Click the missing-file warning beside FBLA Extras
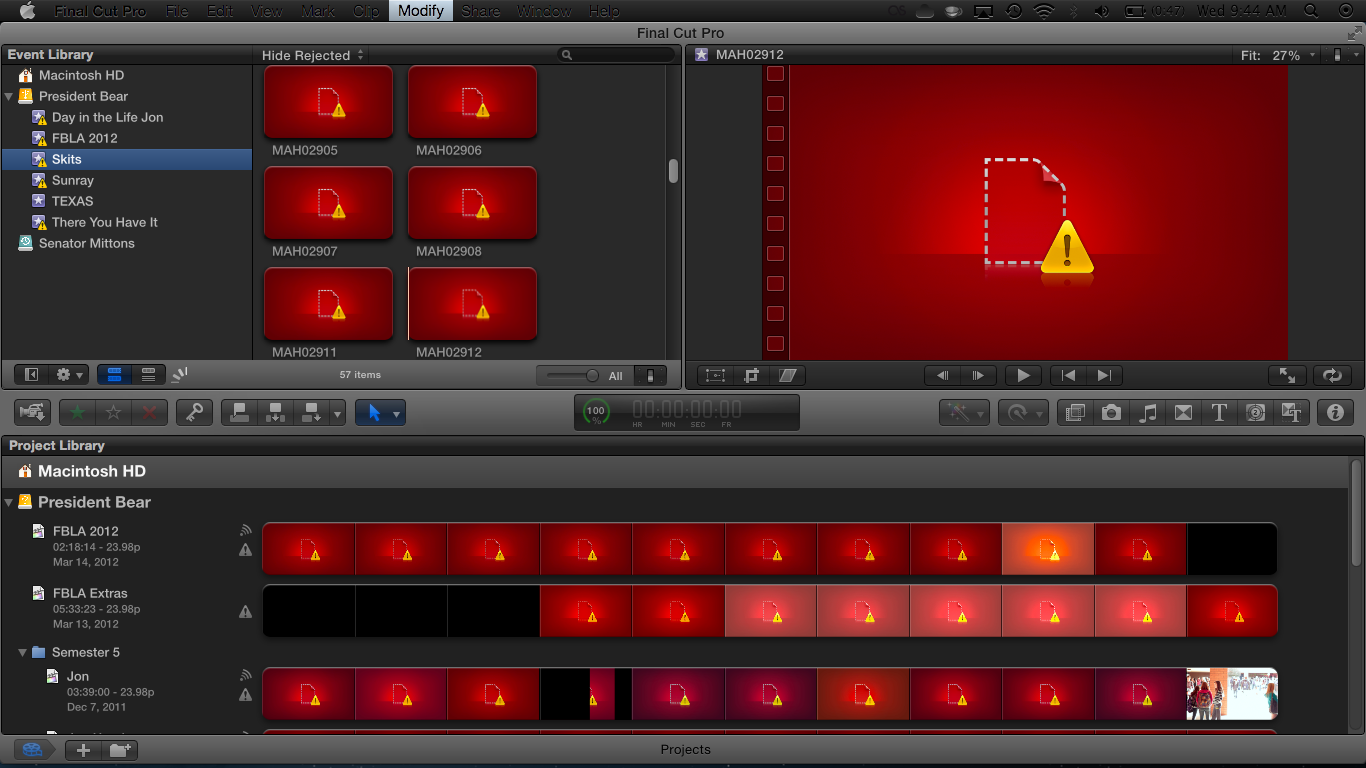Viewport: 1366px width, 768px height. point(245,612)
